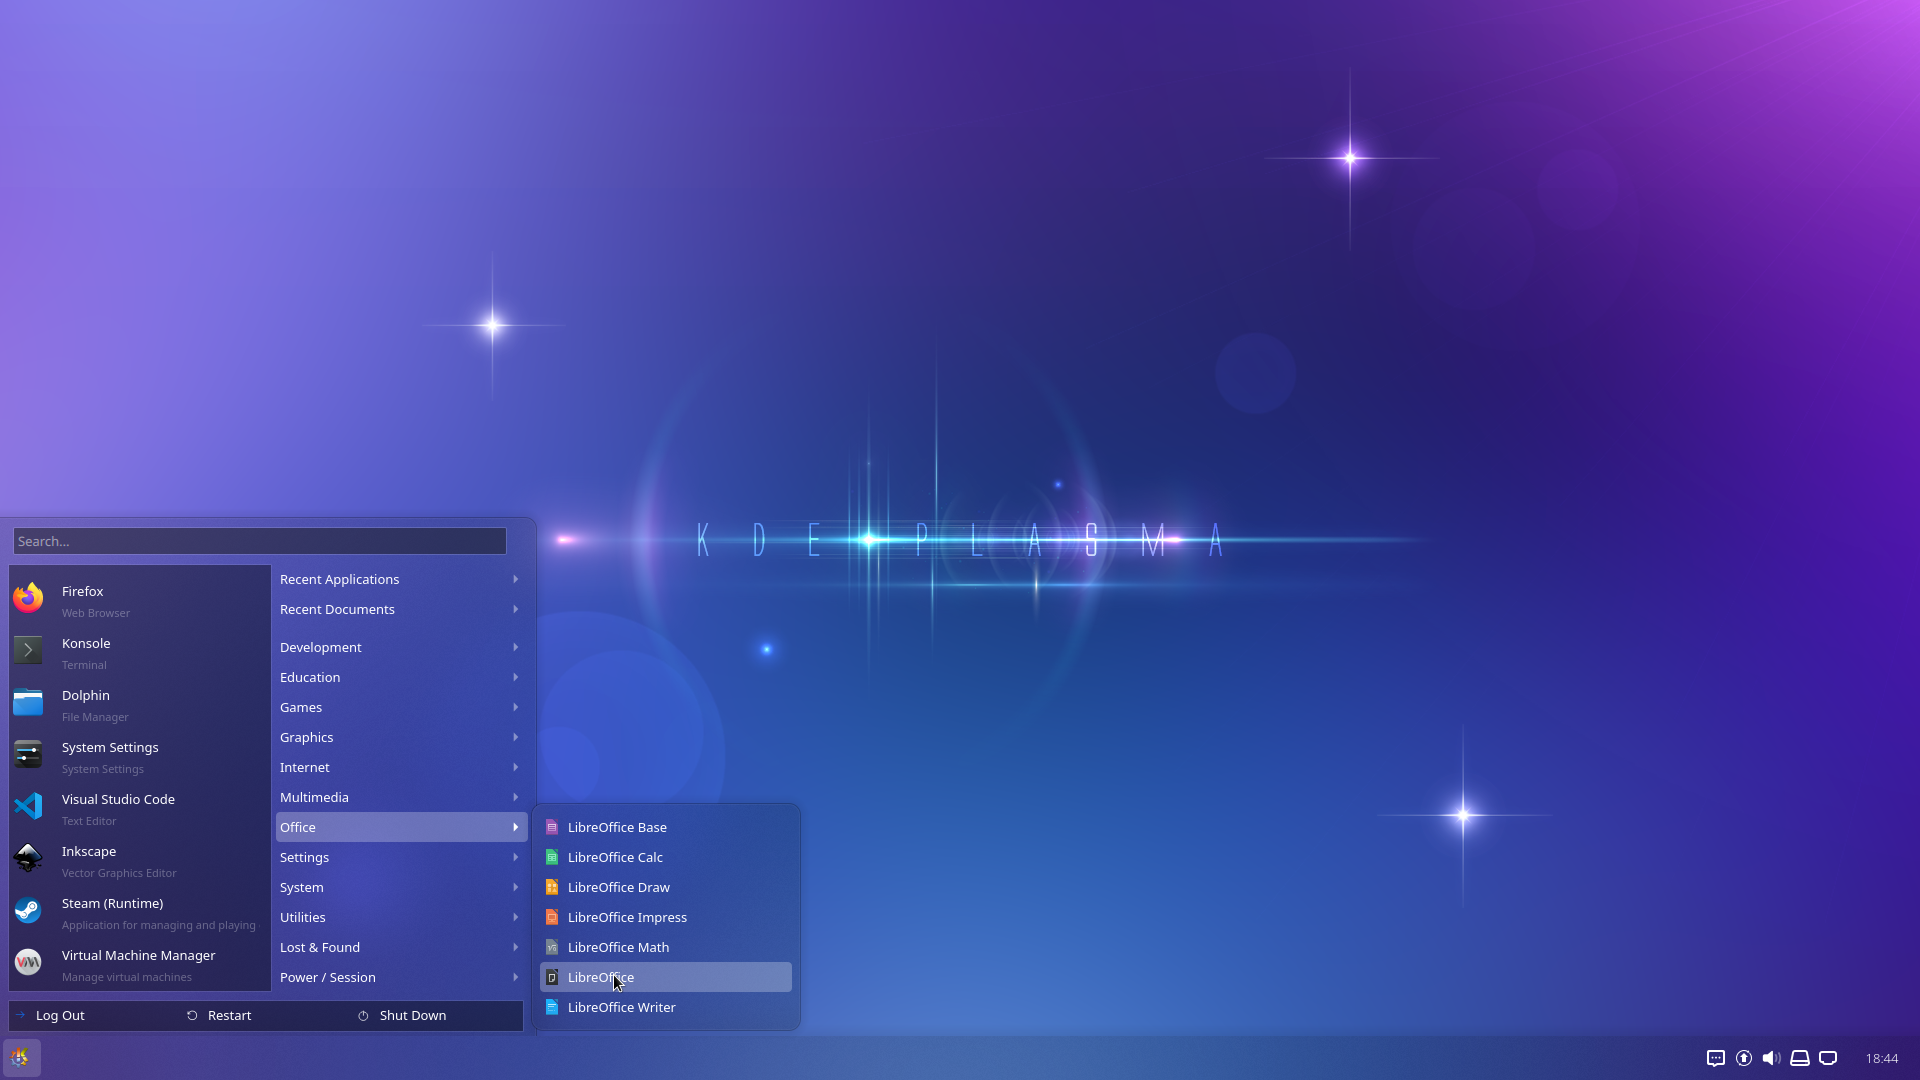
Task: Expand the Settings submenu arrow
Action: click(x=516, y=857)
